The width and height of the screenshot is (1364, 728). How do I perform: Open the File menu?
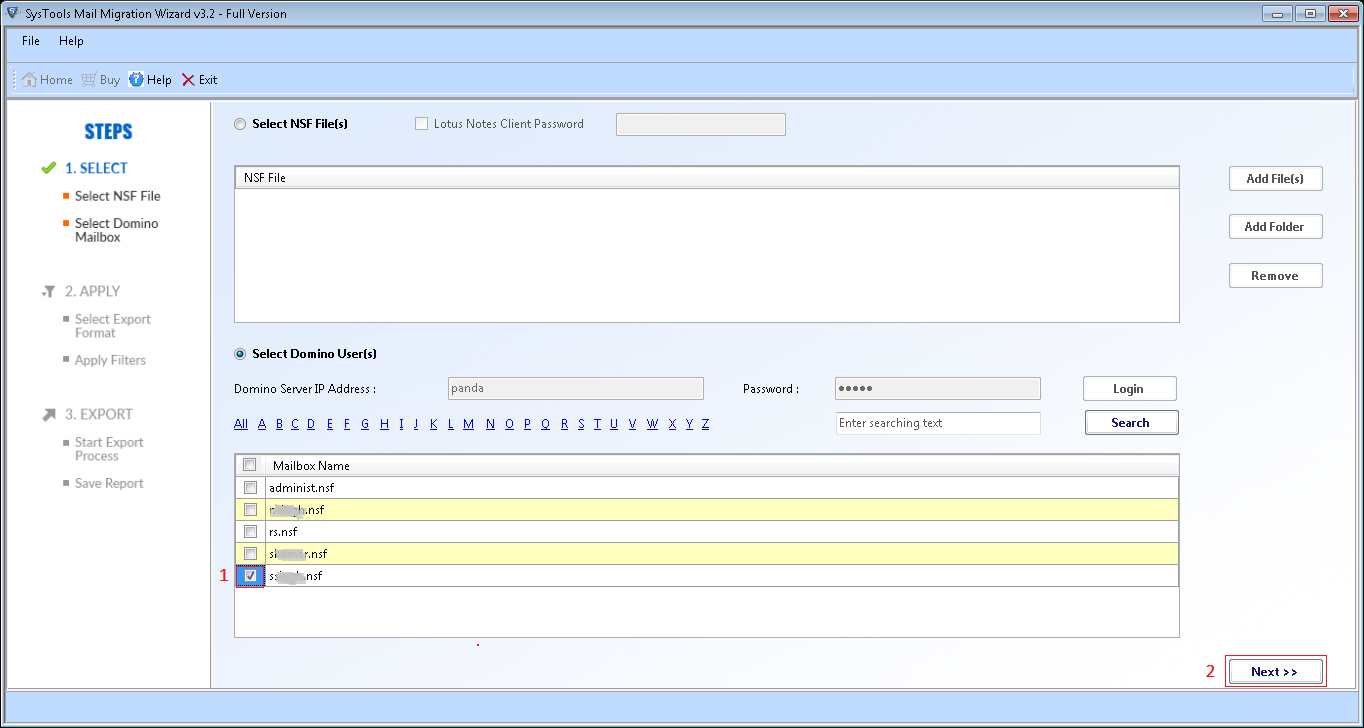(x=31, y=41)
